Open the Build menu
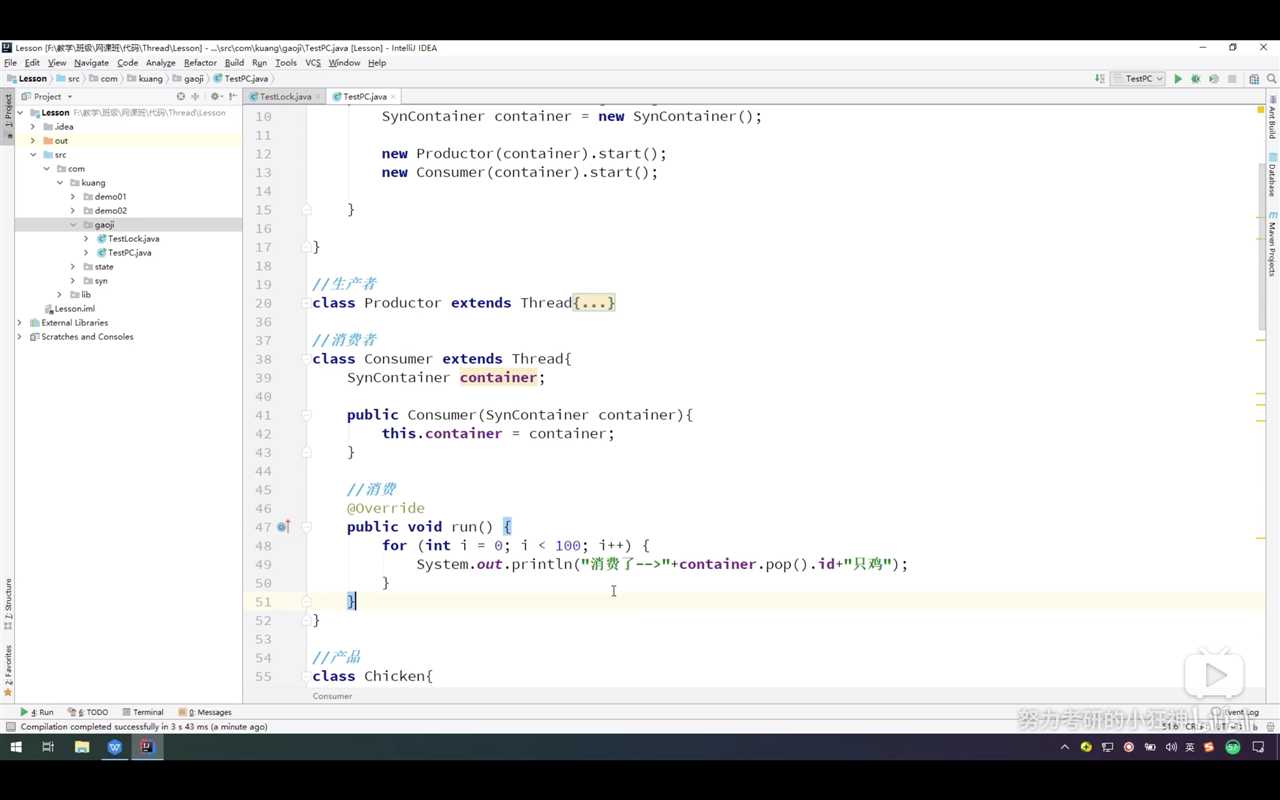 (x=234, y=63)
